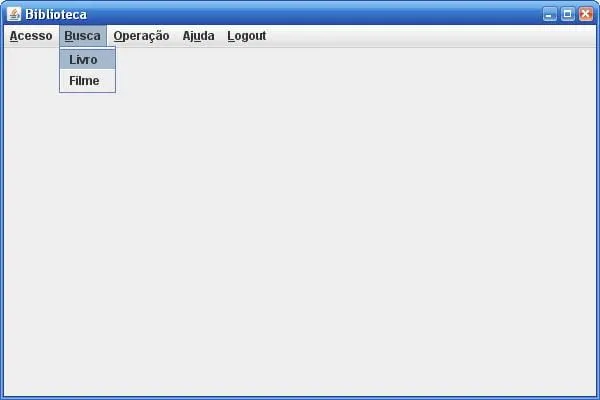Minimize the Biblioteca window
The height and width of the screenshot is (400, 600).
pyautogui.click(x=549, y=15)
